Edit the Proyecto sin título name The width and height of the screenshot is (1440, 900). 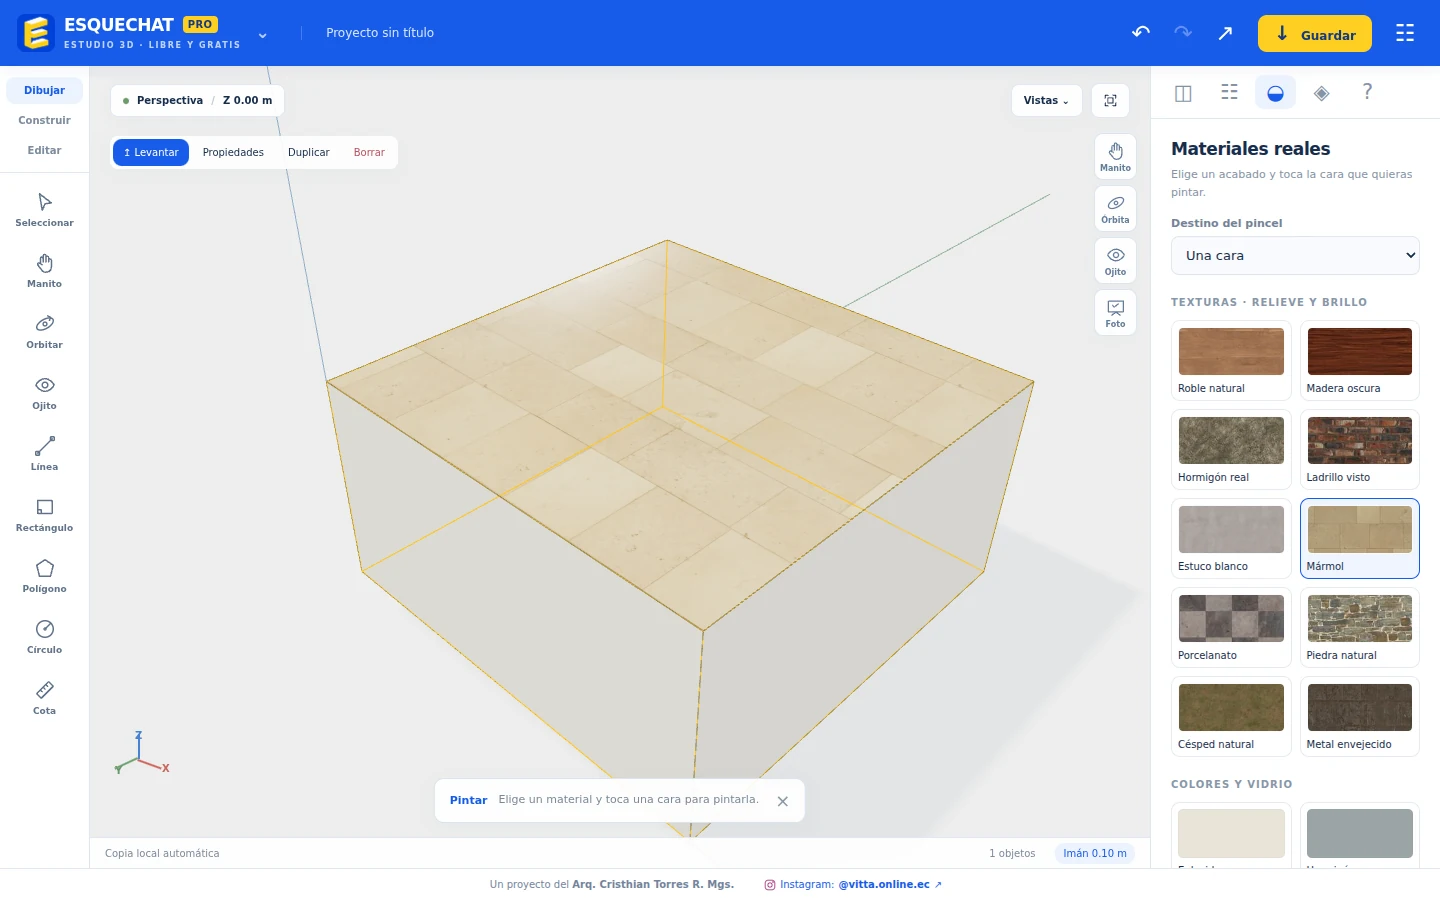pyautogui.click(x=380, y=33)
